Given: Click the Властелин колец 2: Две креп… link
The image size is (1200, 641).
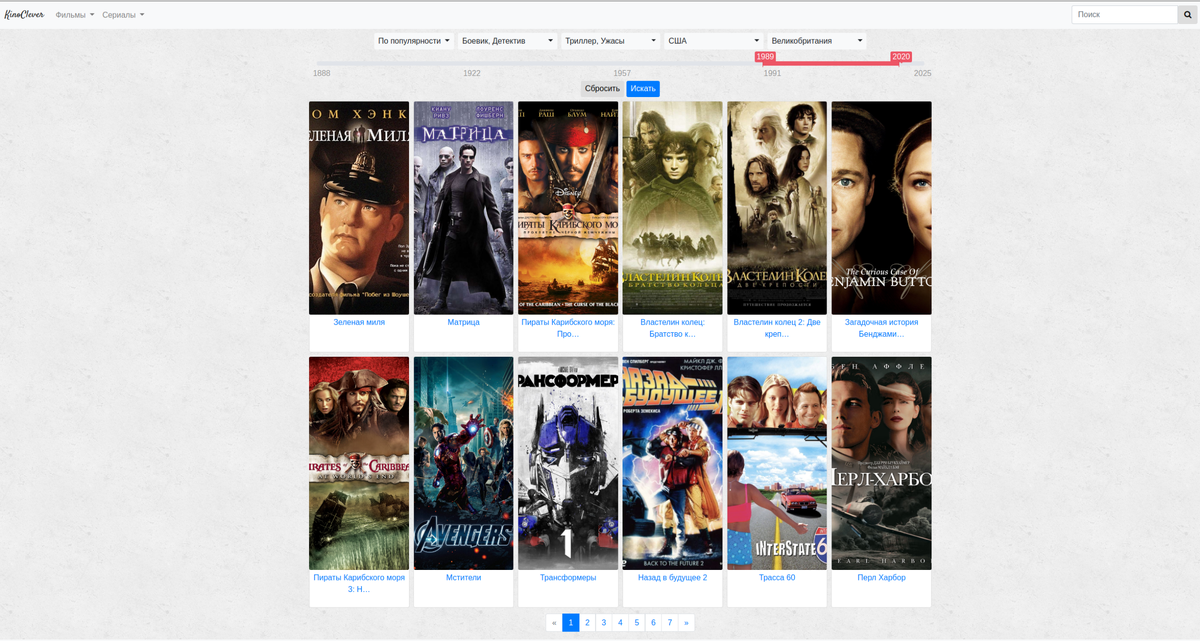Looking at the screenshot, I should point(777,328).
